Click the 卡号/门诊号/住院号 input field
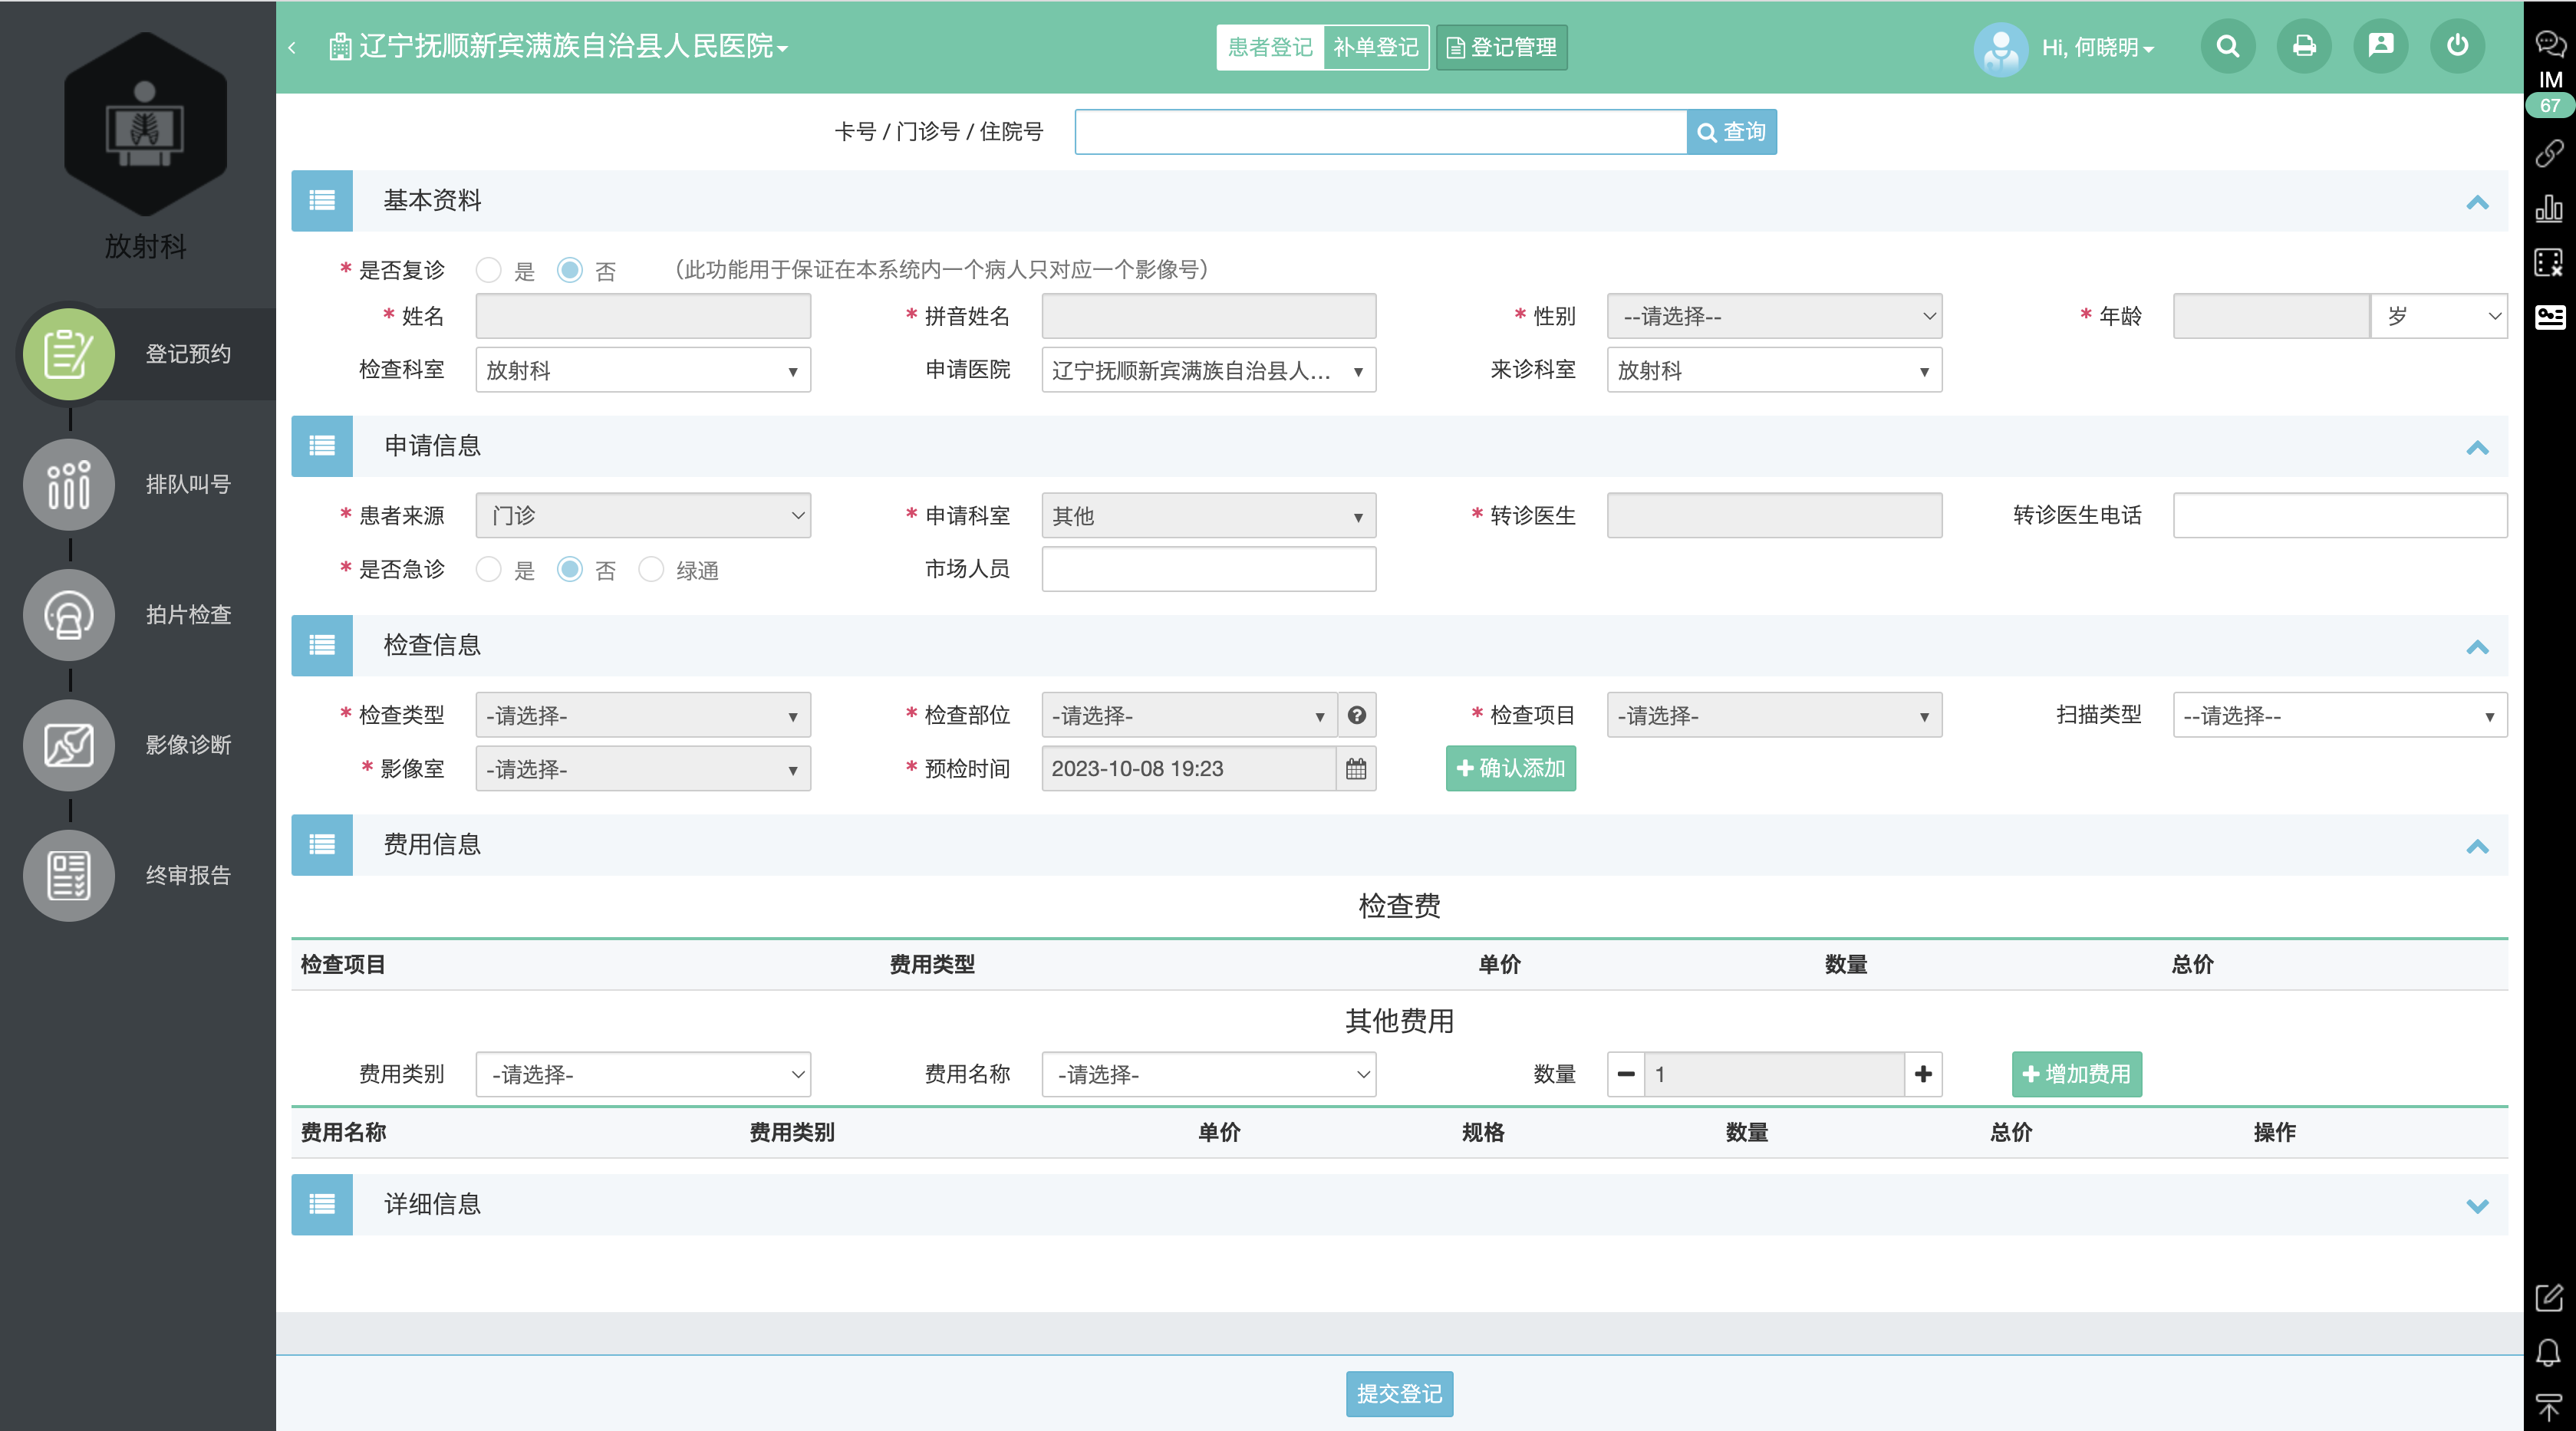This screenshot has width=2576, height=1431. tap(1381, 132)
